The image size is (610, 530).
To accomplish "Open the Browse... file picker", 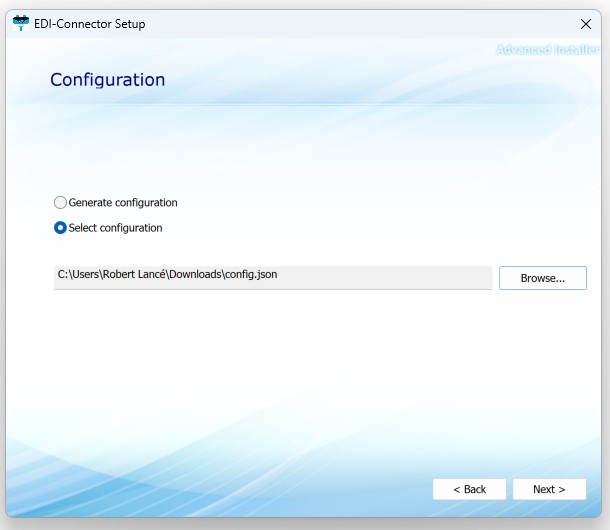I will coord(543,278).
